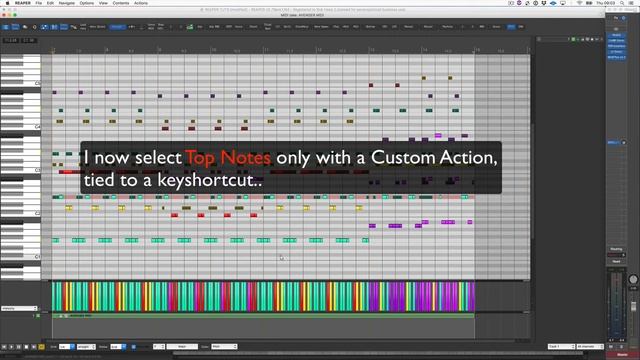Open macOS Spotlight search
The width and height of the screenshot is (640, 360).
point(622,3)
